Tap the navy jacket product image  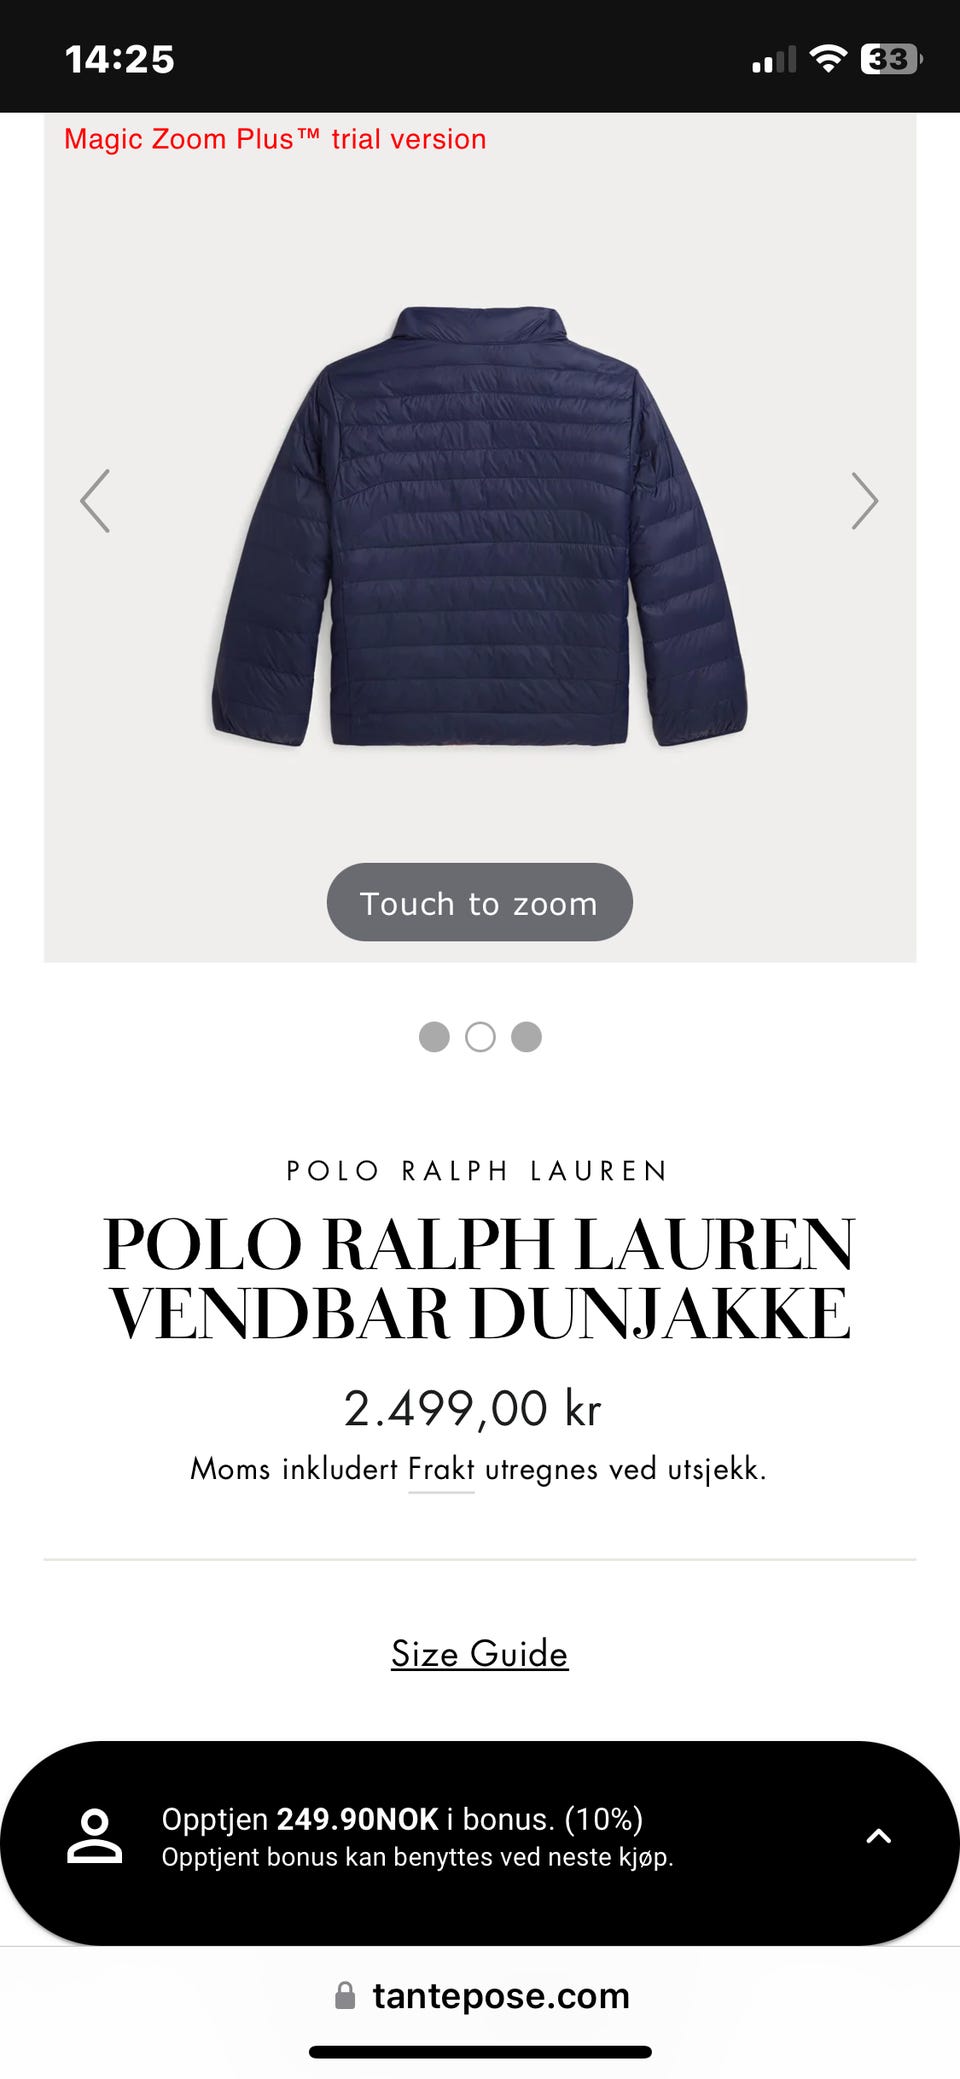[480, 527]
